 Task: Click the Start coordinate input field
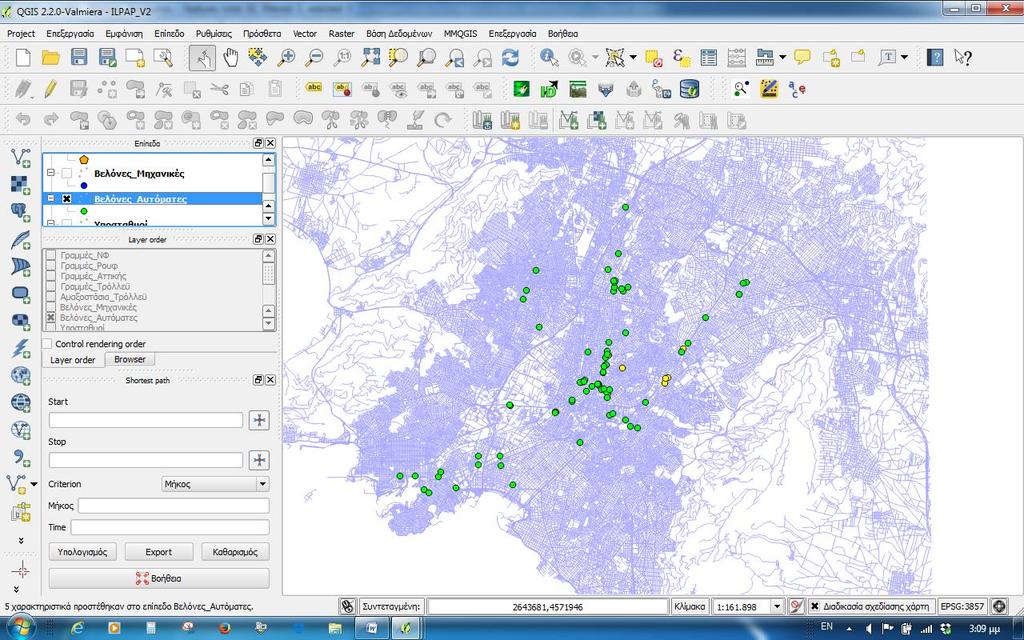tap(146, 420)
